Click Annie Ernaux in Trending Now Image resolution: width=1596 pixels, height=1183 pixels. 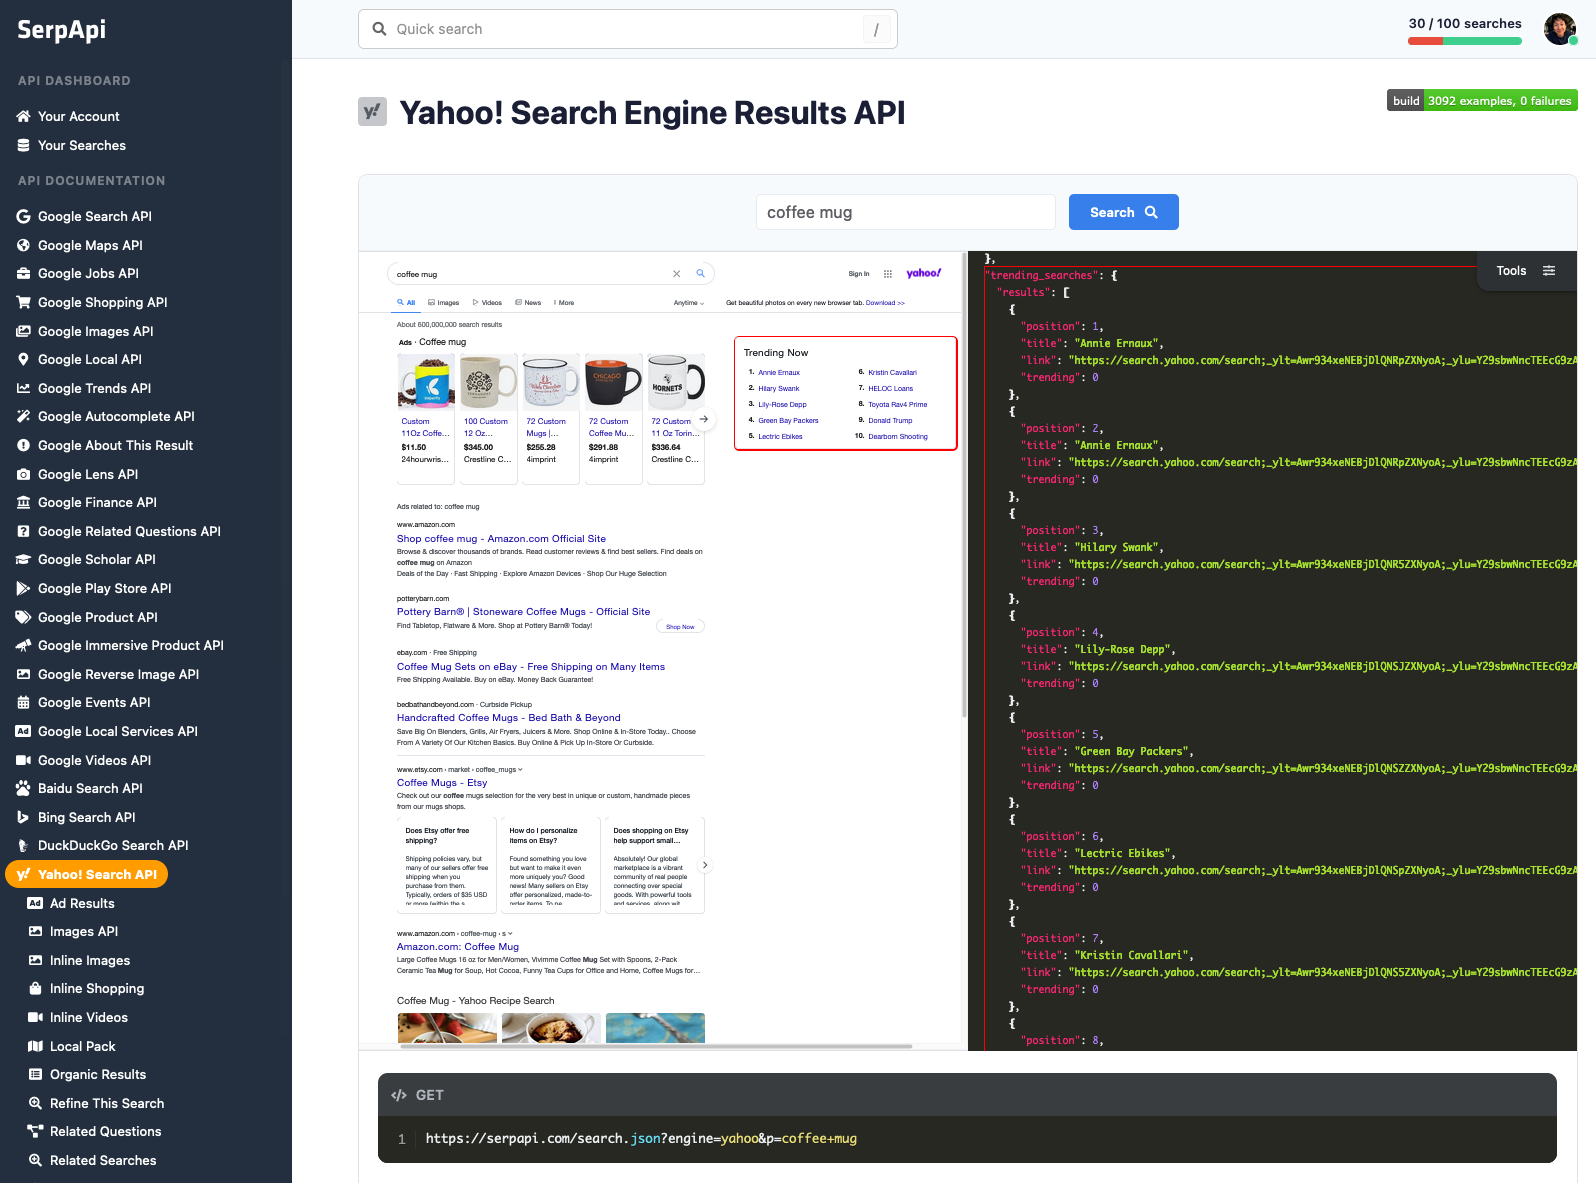(x=779, y=372)
